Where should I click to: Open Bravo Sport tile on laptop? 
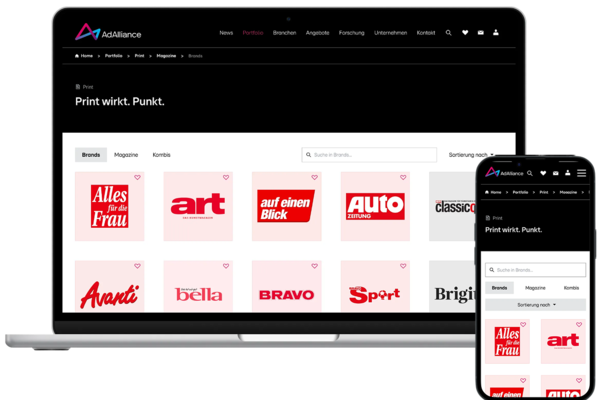click(x=375, y=286)
